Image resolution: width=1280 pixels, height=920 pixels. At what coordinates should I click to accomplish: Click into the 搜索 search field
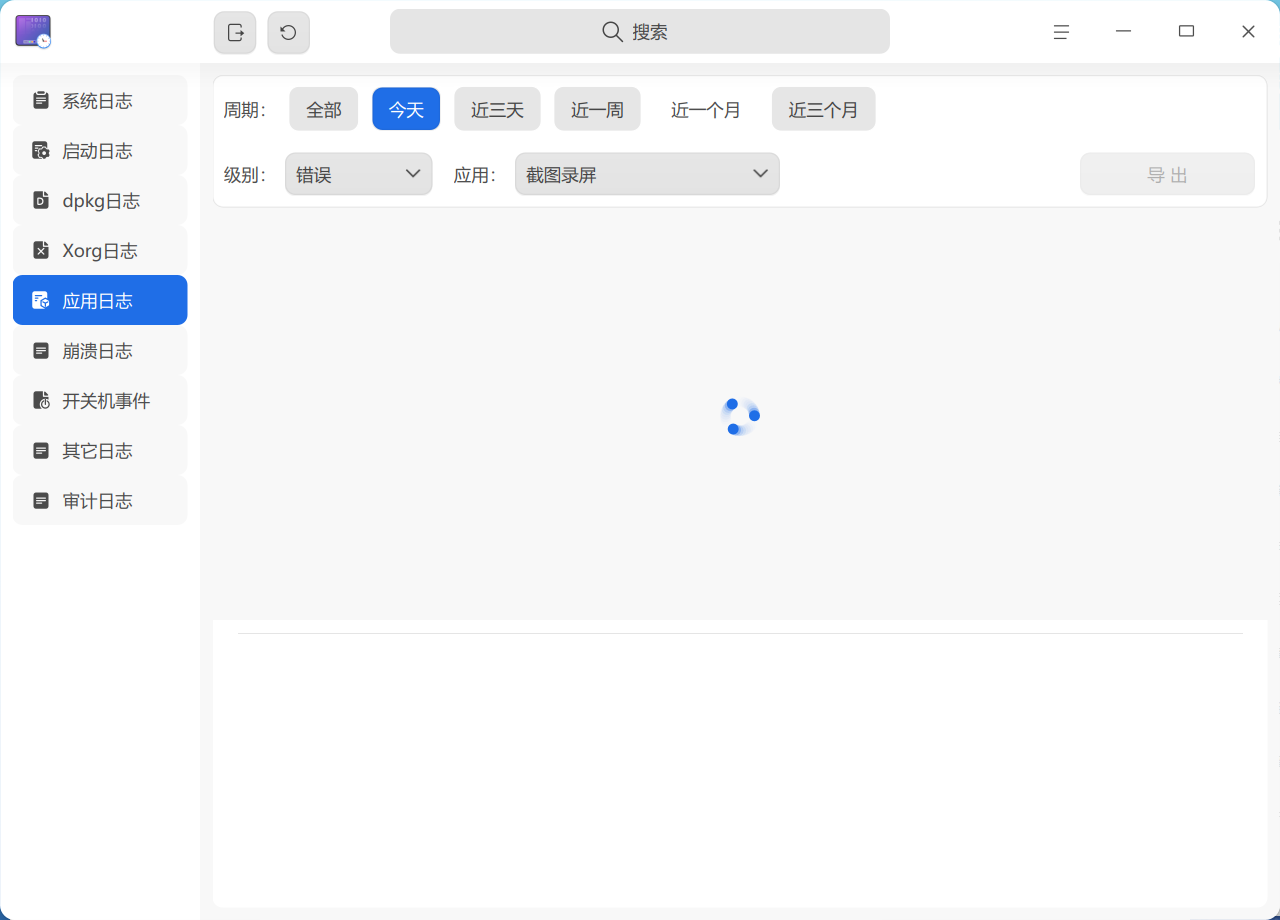click(x=640, y=32)
